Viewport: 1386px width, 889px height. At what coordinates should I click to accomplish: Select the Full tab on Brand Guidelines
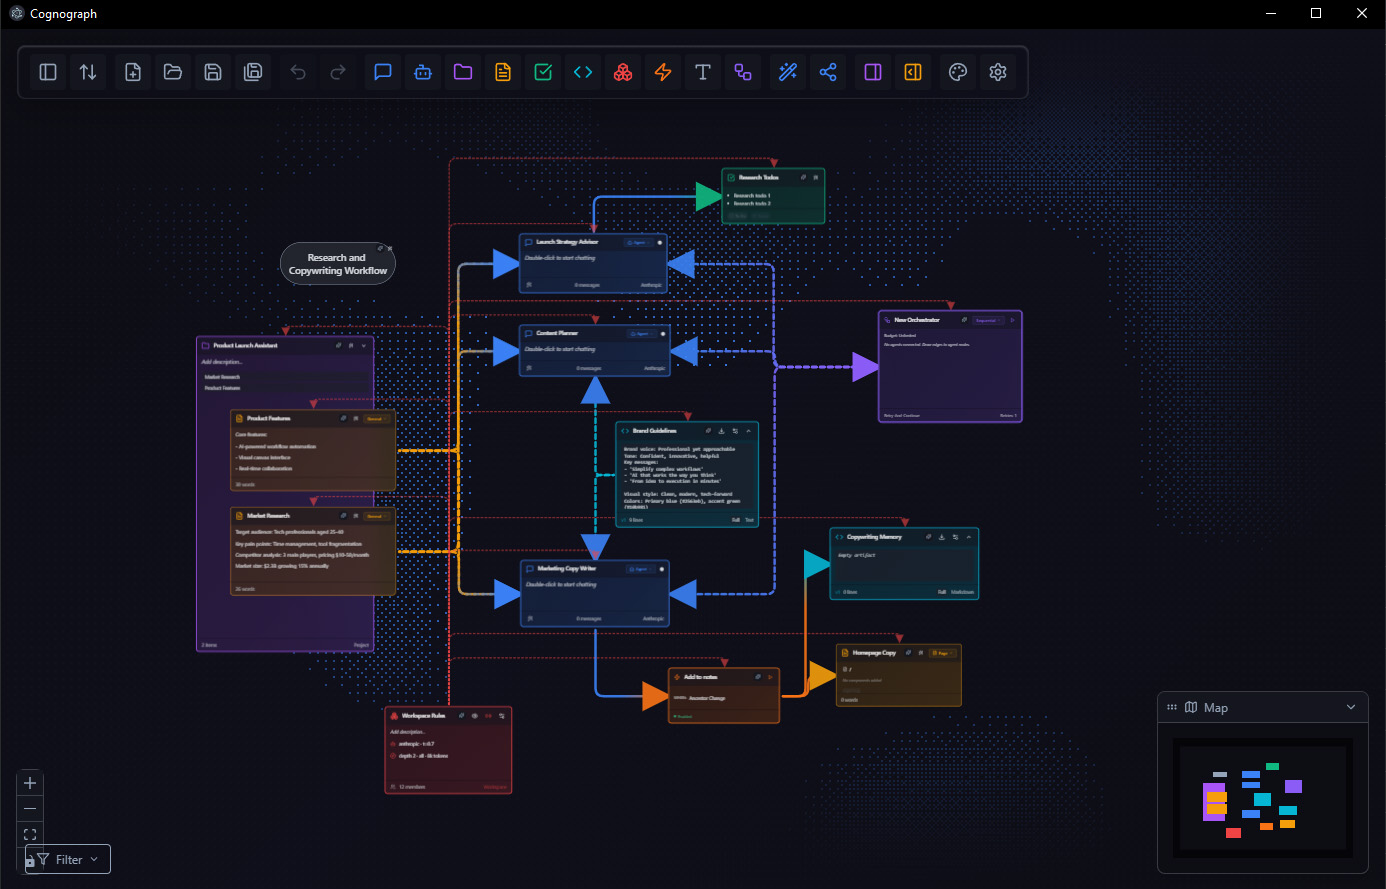pyautogui.click(x=736, y=520)
